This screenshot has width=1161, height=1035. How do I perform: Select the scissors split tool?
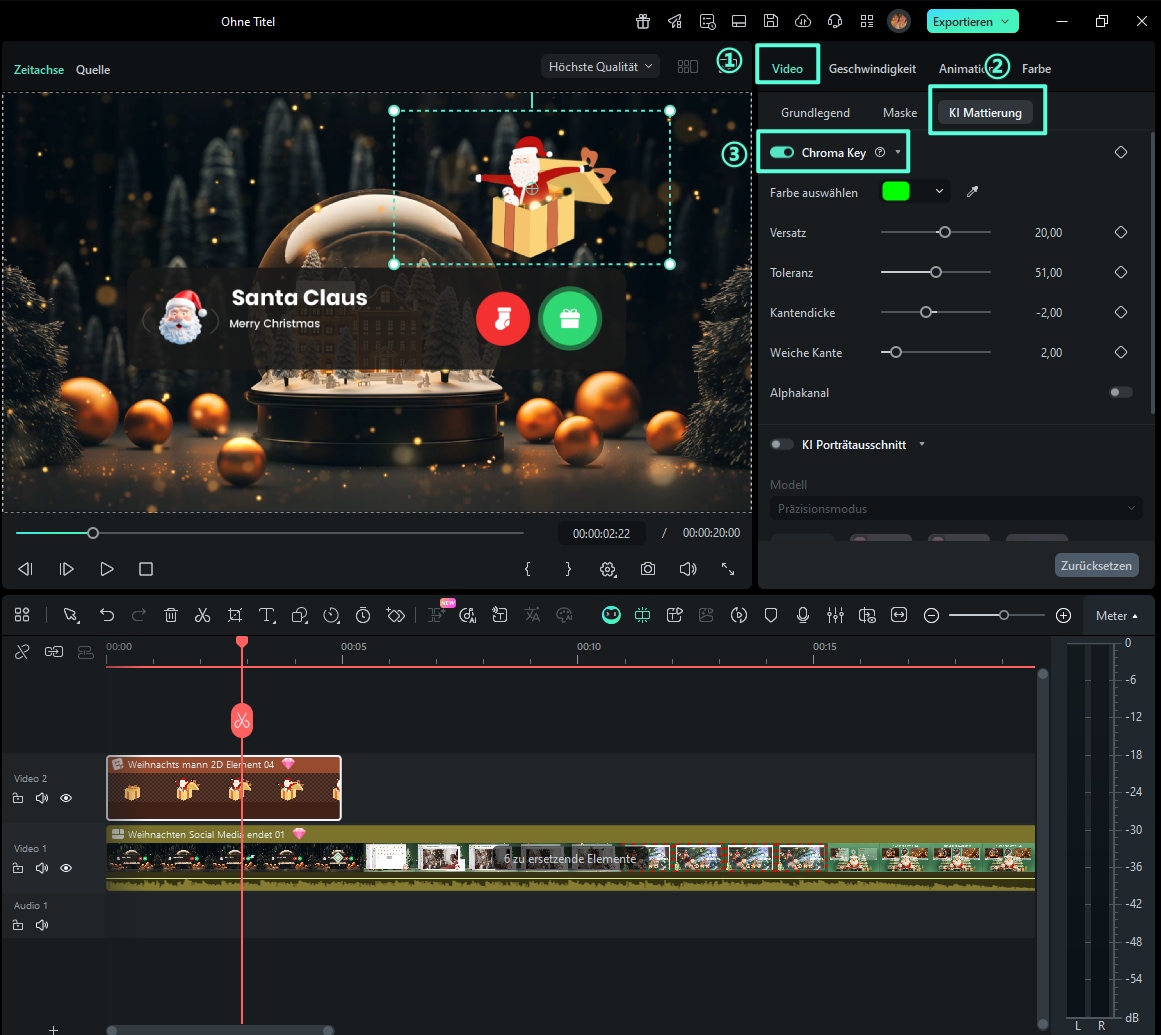(204, 615)
